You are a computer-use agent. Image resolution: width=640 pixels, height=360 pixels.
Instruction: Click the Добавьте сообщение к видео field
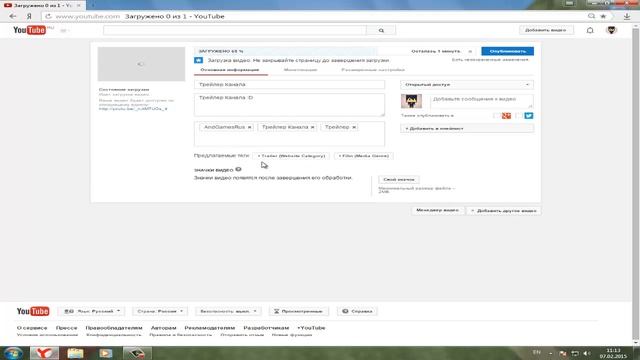(x=482, y=101)
